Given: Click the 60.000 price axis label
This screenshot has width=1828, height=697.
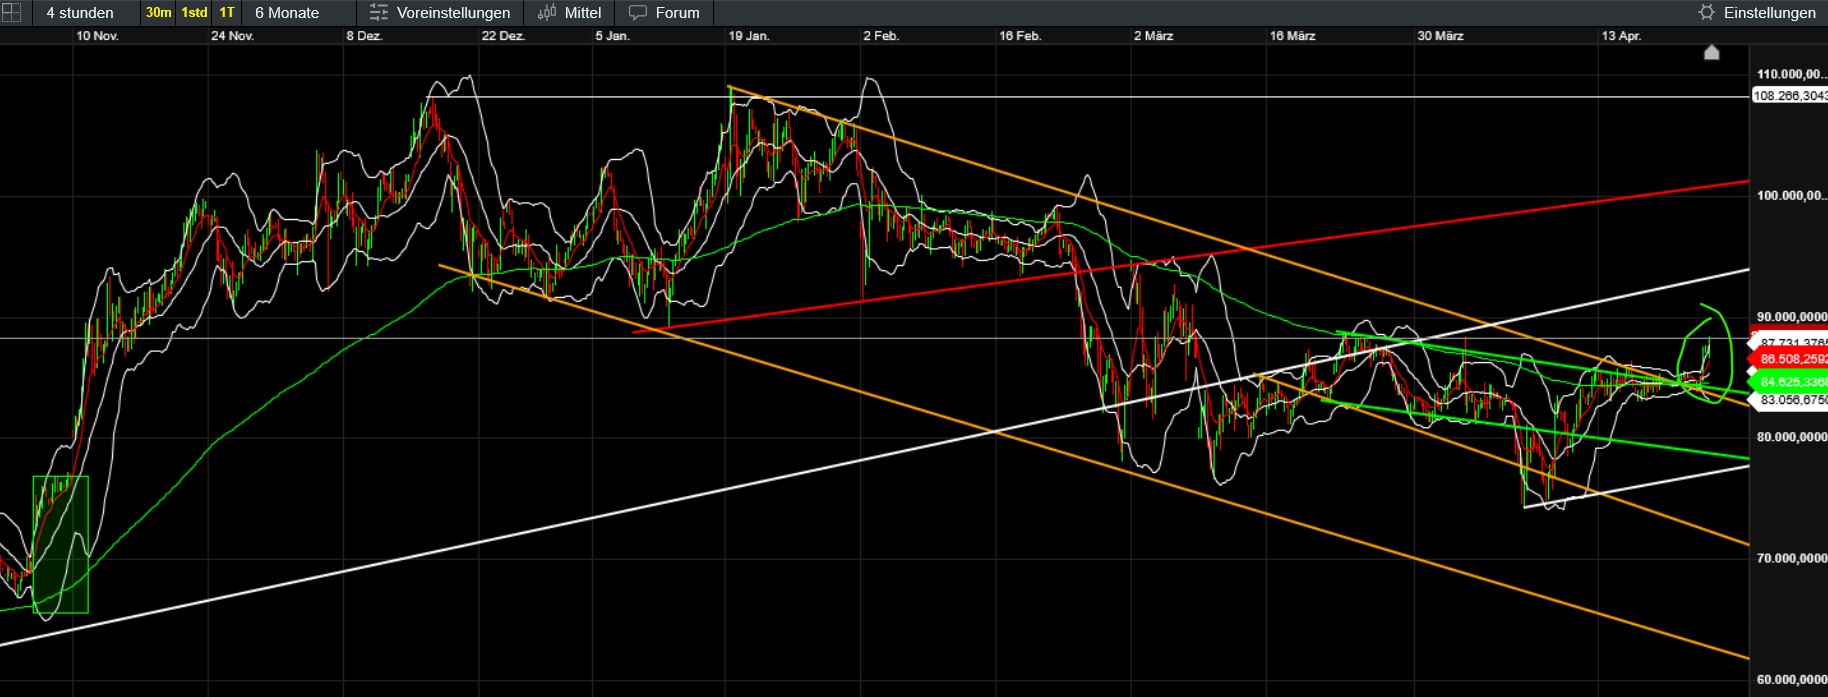Looking at the screenshot, I should click(x=1791, y=680).
